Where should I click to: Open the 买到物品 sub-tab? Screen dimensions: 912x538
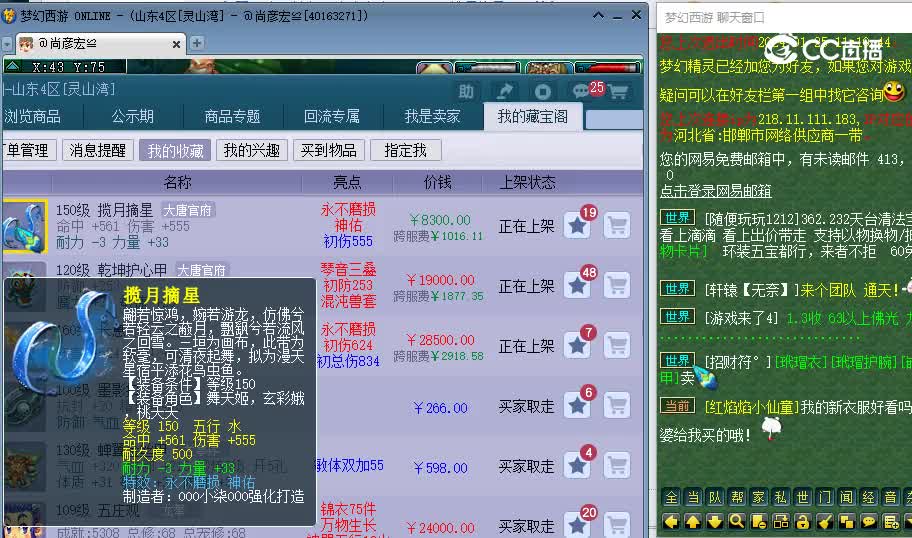[x=329, y=151]
